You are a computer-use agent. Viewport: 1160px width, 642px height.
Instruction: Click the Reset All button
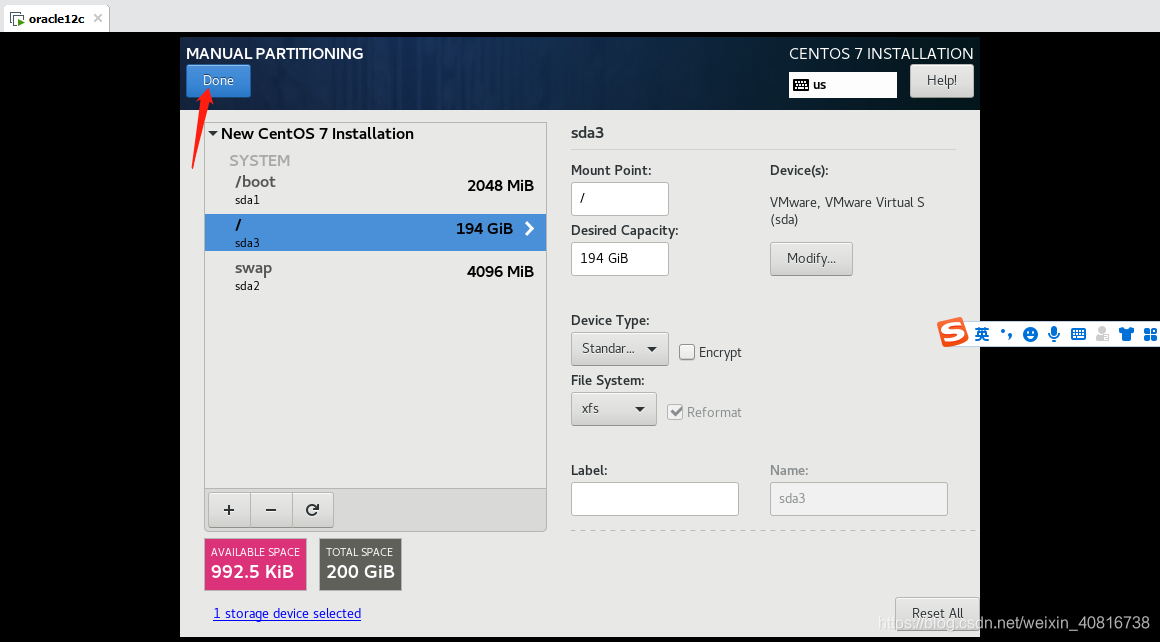click(x=937, y=613)
